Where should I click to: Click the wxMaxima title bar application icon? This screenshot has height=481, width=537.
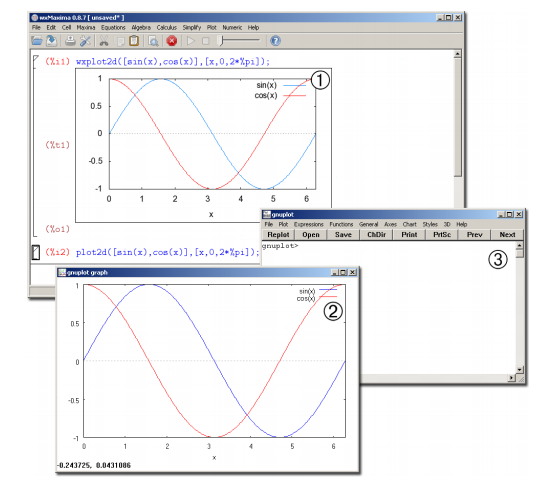pos(35,17)
